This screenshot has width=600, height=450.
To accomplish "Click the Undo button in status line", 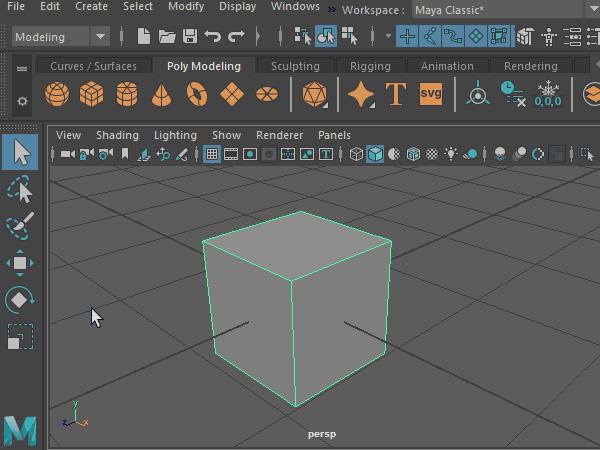I will [212, 37].
